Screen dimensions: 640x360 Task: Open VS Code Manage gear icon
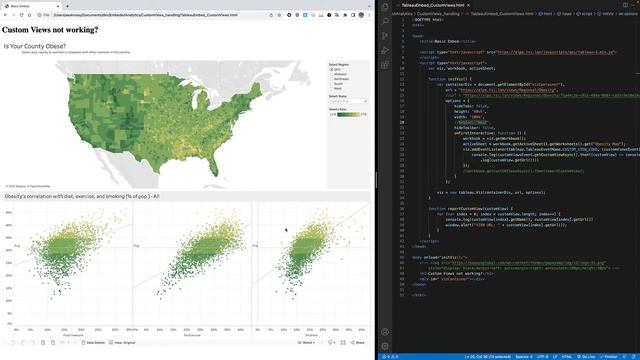pos(385,346)
